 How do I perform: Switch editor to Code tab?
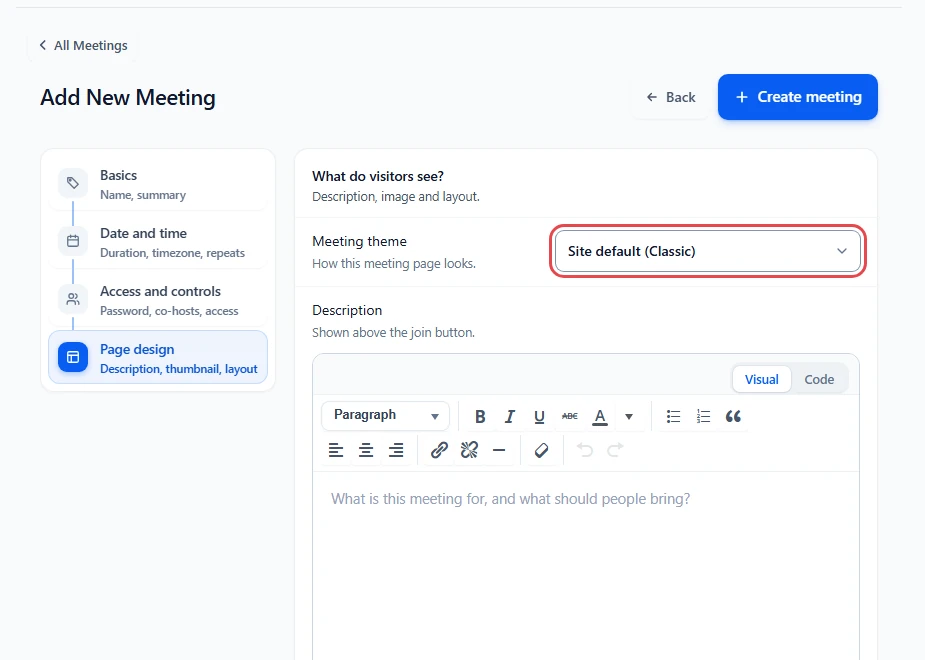[819, 379]
